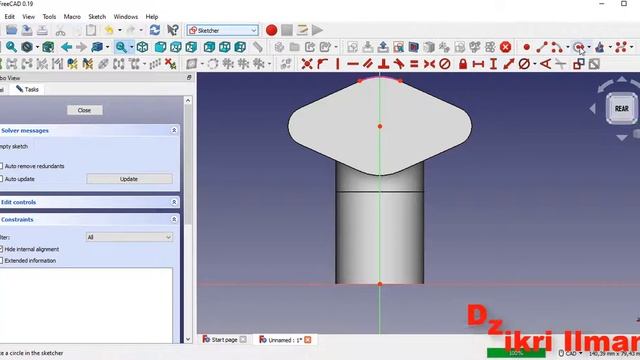Select the Create point tool
Image resolution: width=640 pixels, height=360 pixels.
coord(527,47)
